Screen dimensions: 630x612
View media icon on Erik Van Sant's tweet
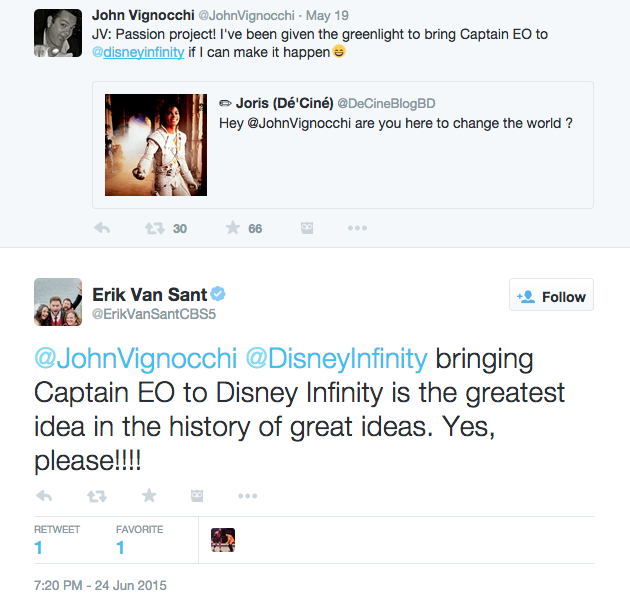[x=198, y=495]
